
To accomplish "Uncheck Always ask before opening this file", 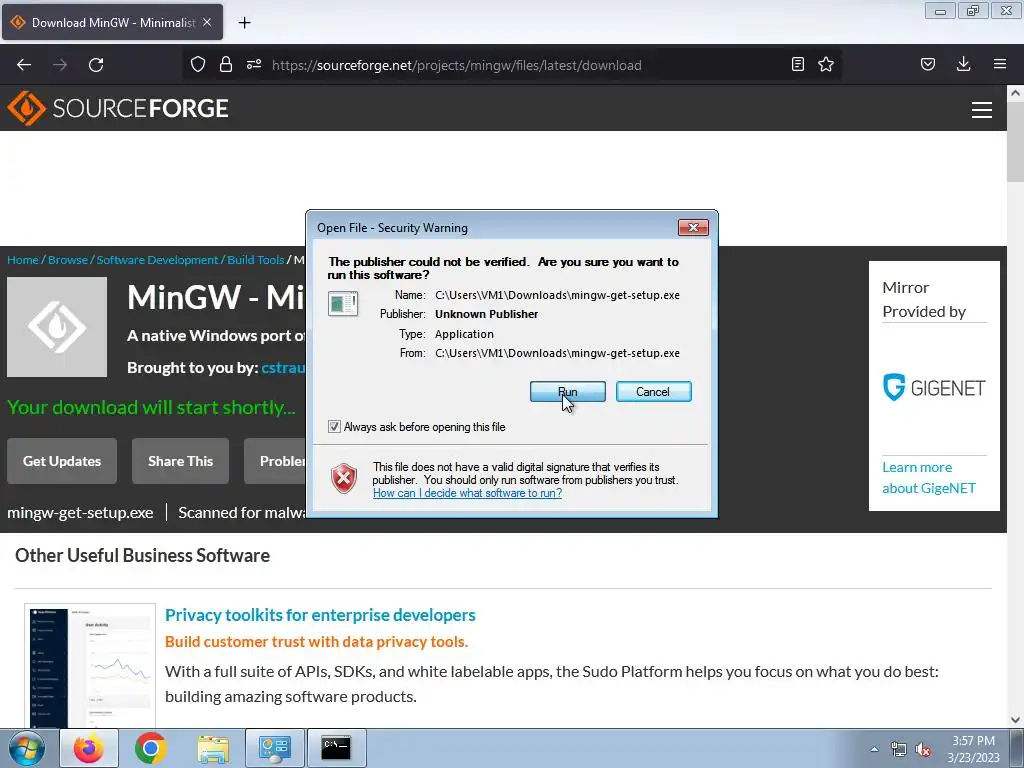I will [x=334, y=427].
